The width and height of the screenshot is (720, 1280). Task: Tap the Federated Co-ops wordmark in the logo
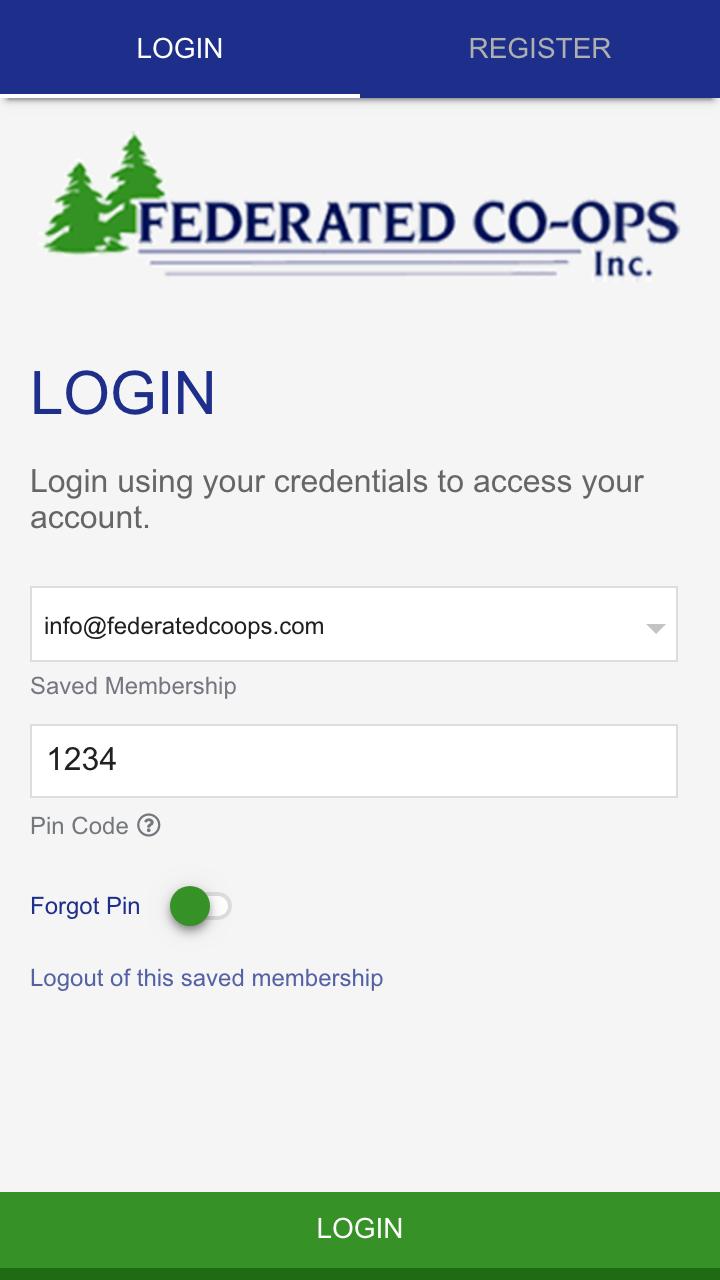coord(408,222)
